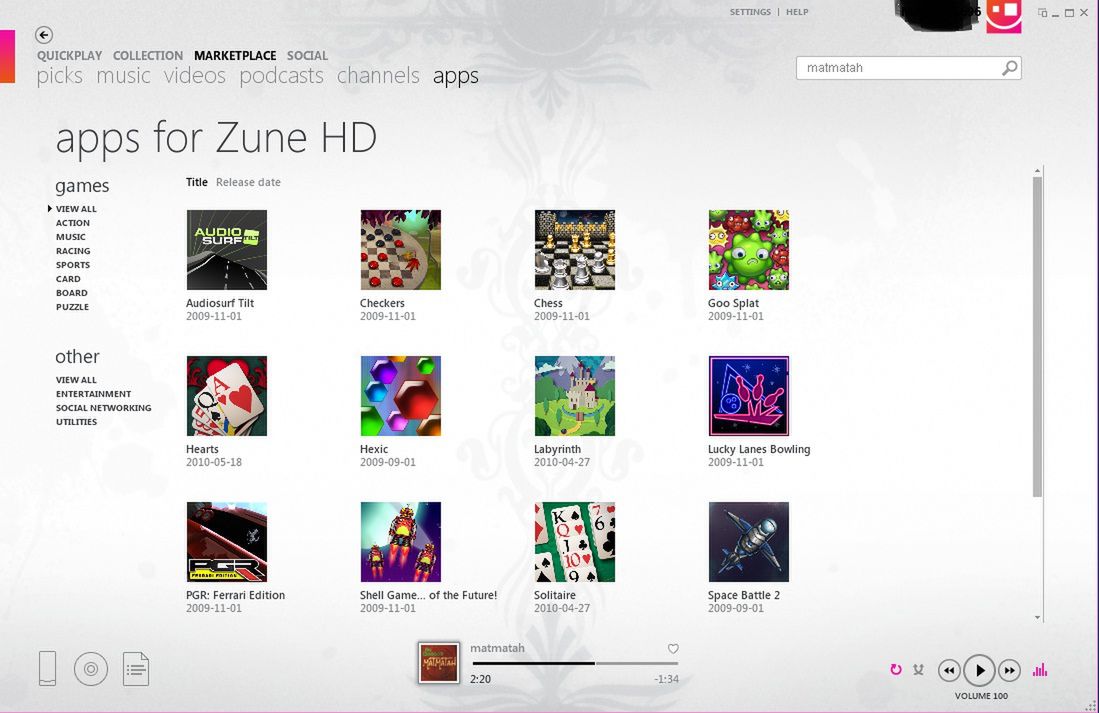
Task: Select the apps section
Action: coord(456,76)
